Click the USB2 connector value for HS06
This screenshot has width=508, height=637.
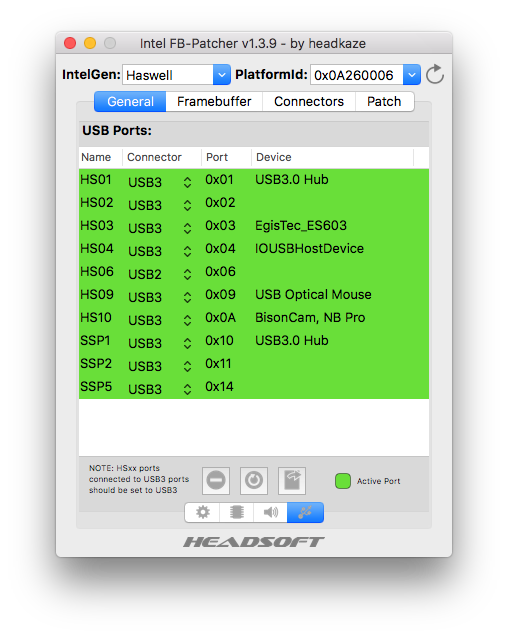coord(145,274)
